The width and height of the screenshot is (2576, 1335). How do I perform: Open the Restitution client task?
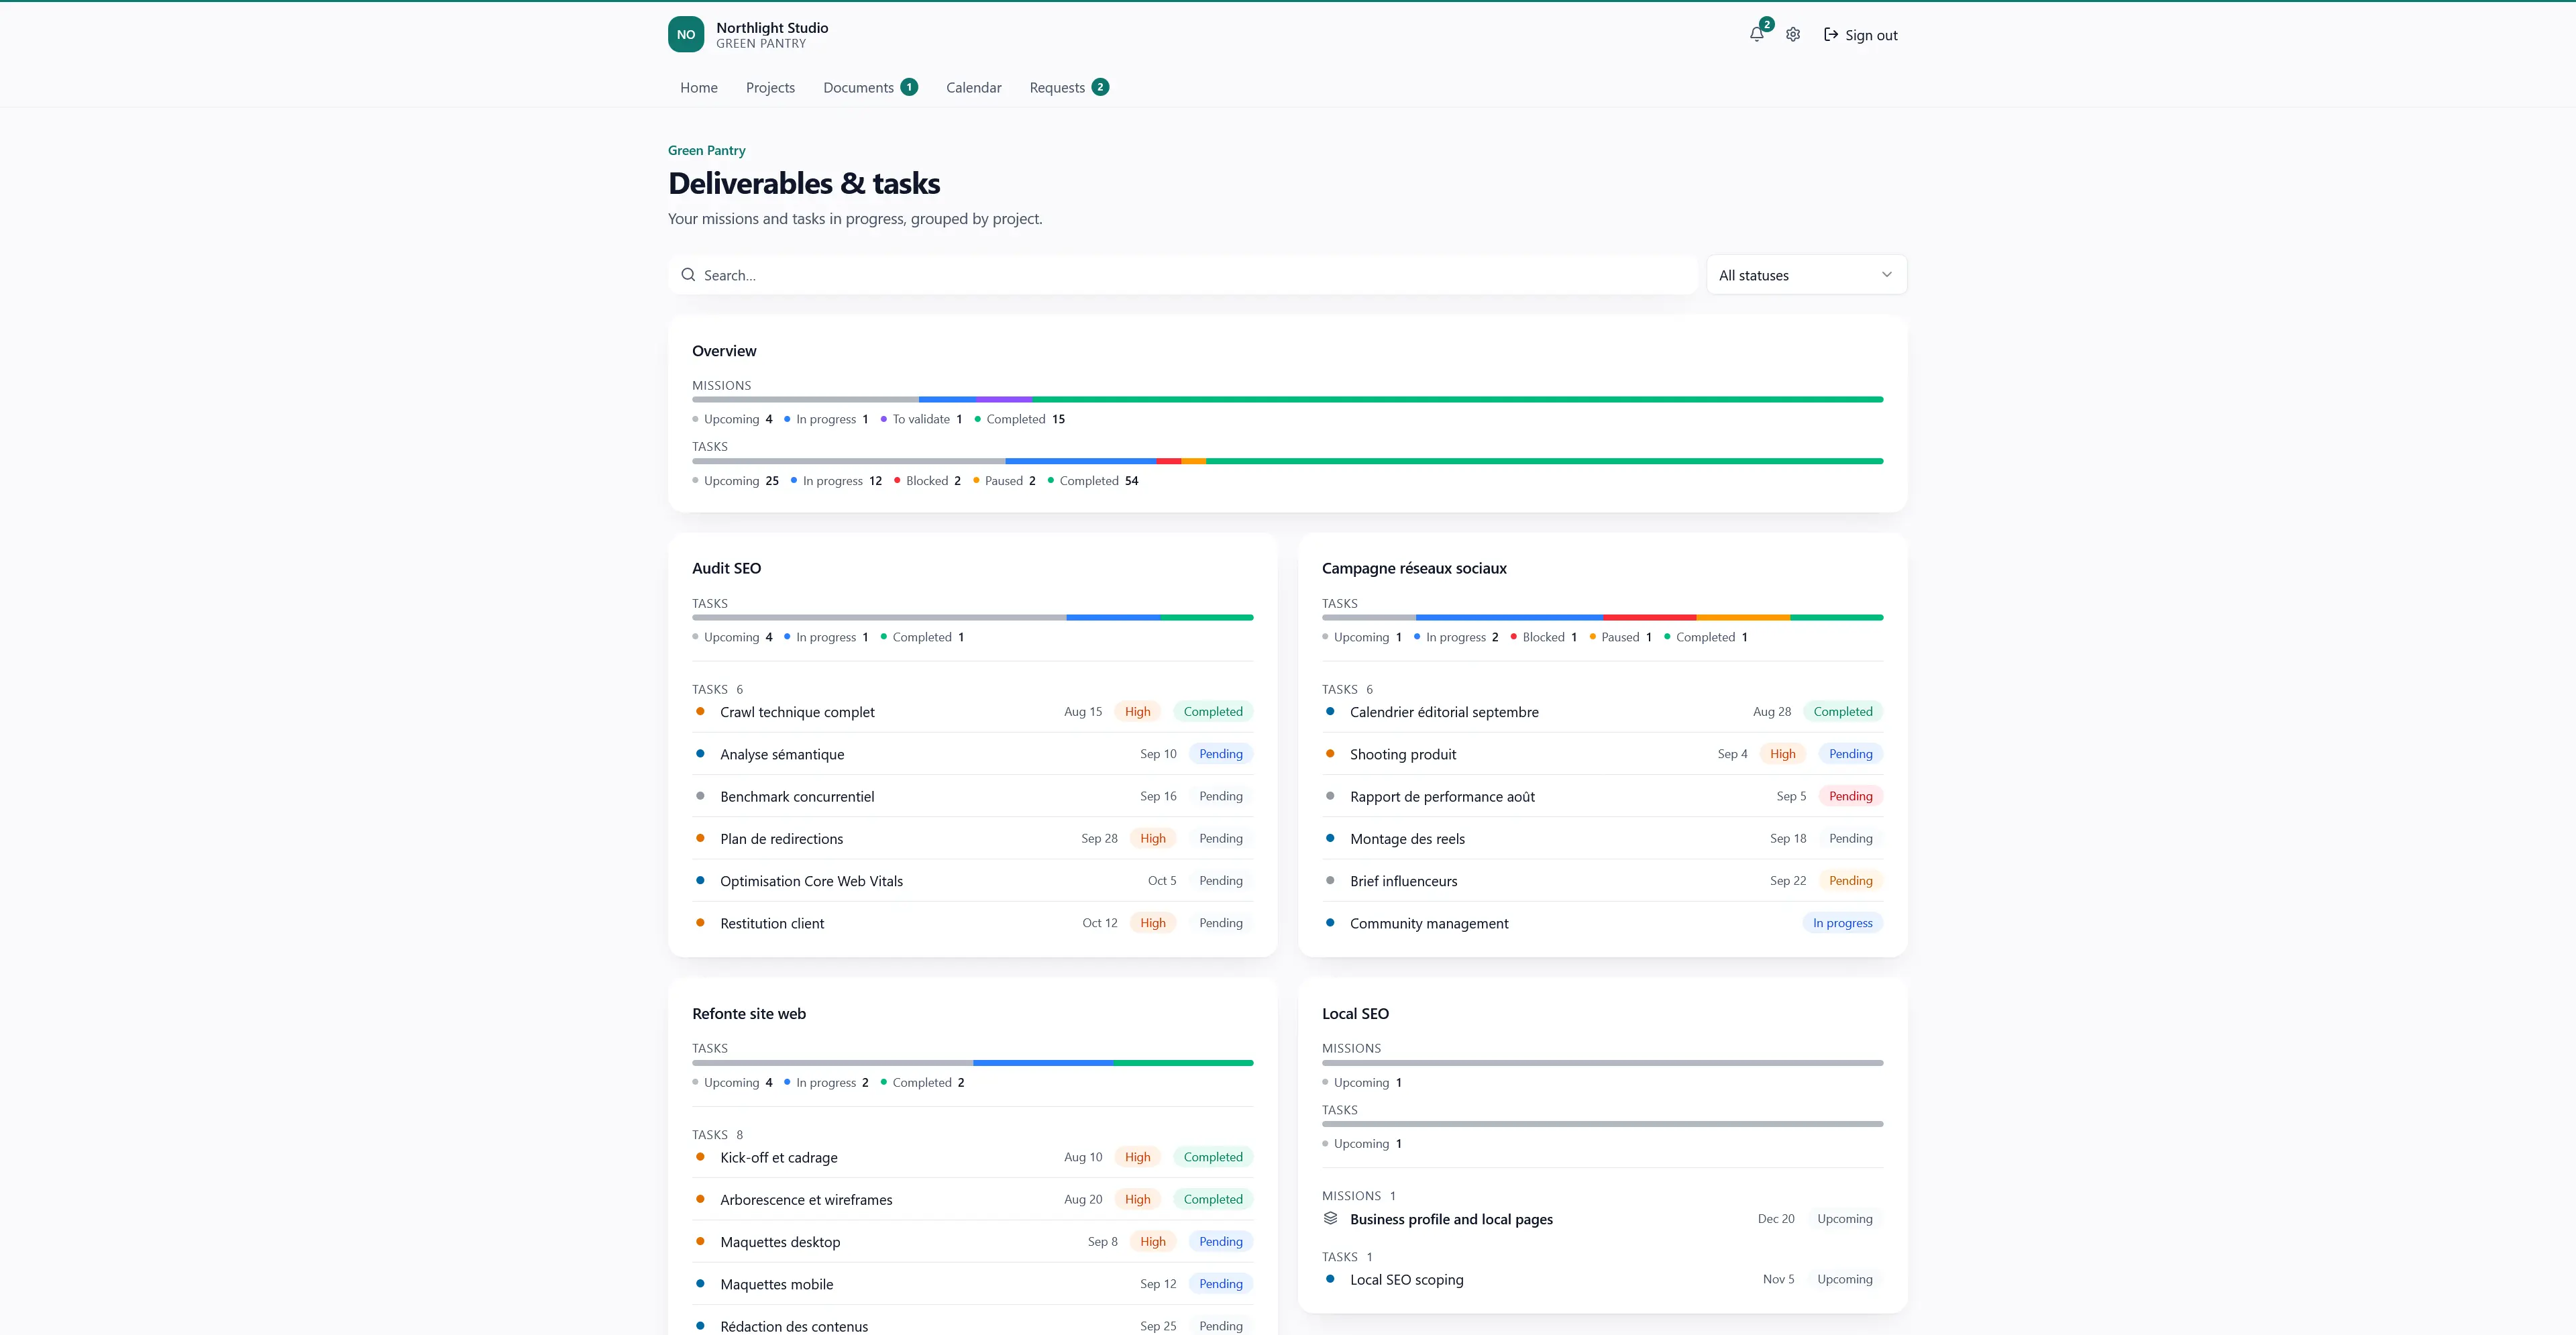[972, 923]
